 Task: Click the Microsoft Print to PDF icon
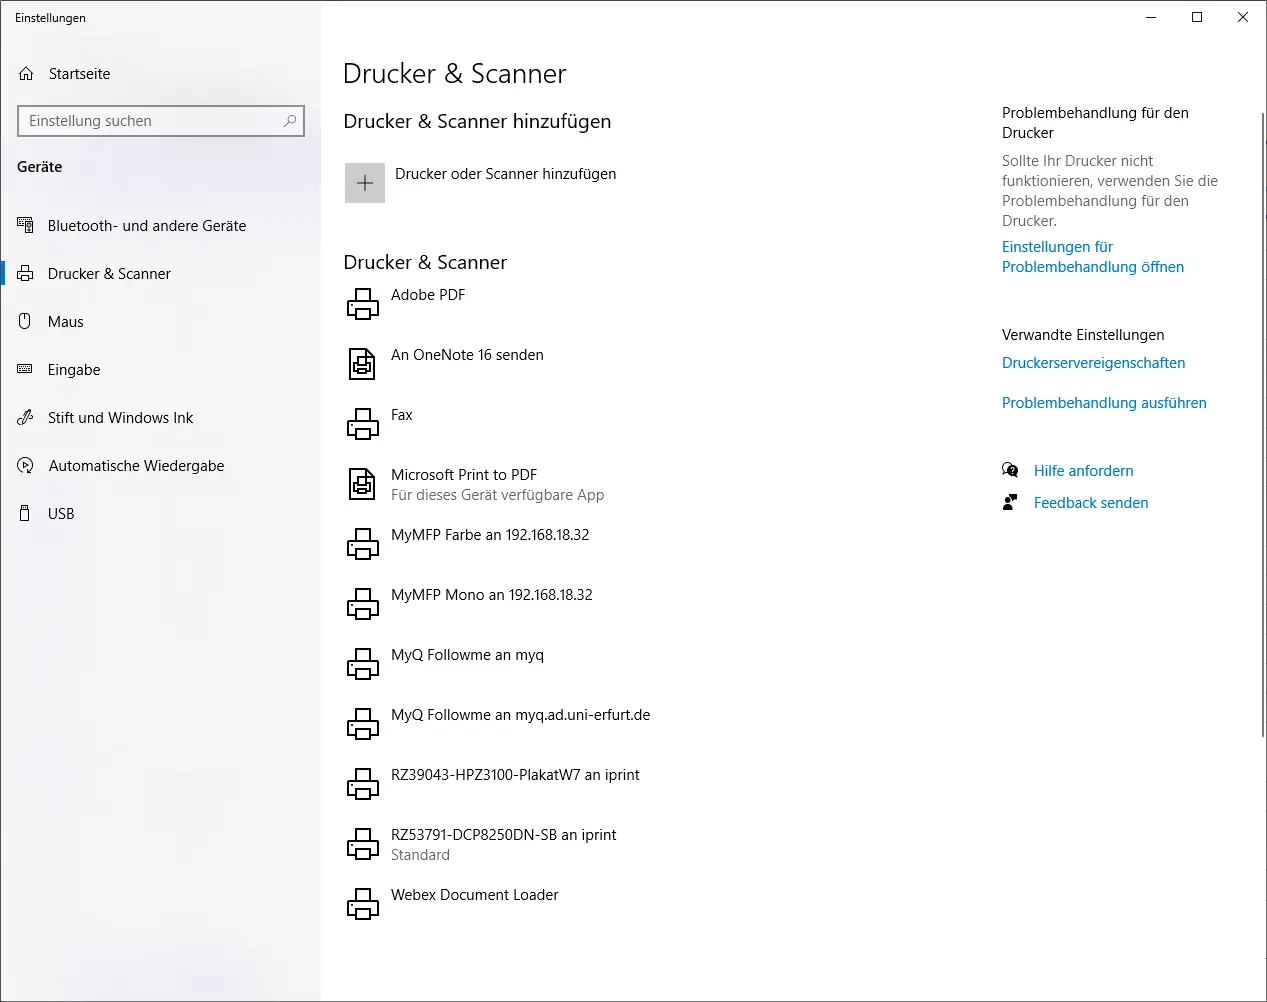pos(362,484)
